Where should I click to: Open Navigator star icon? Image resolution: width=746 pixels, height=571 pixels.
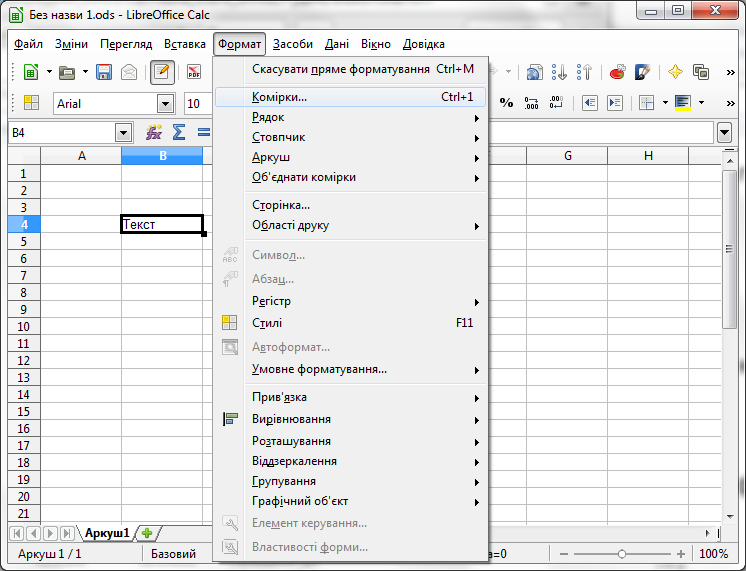click(x=675, y=72)
